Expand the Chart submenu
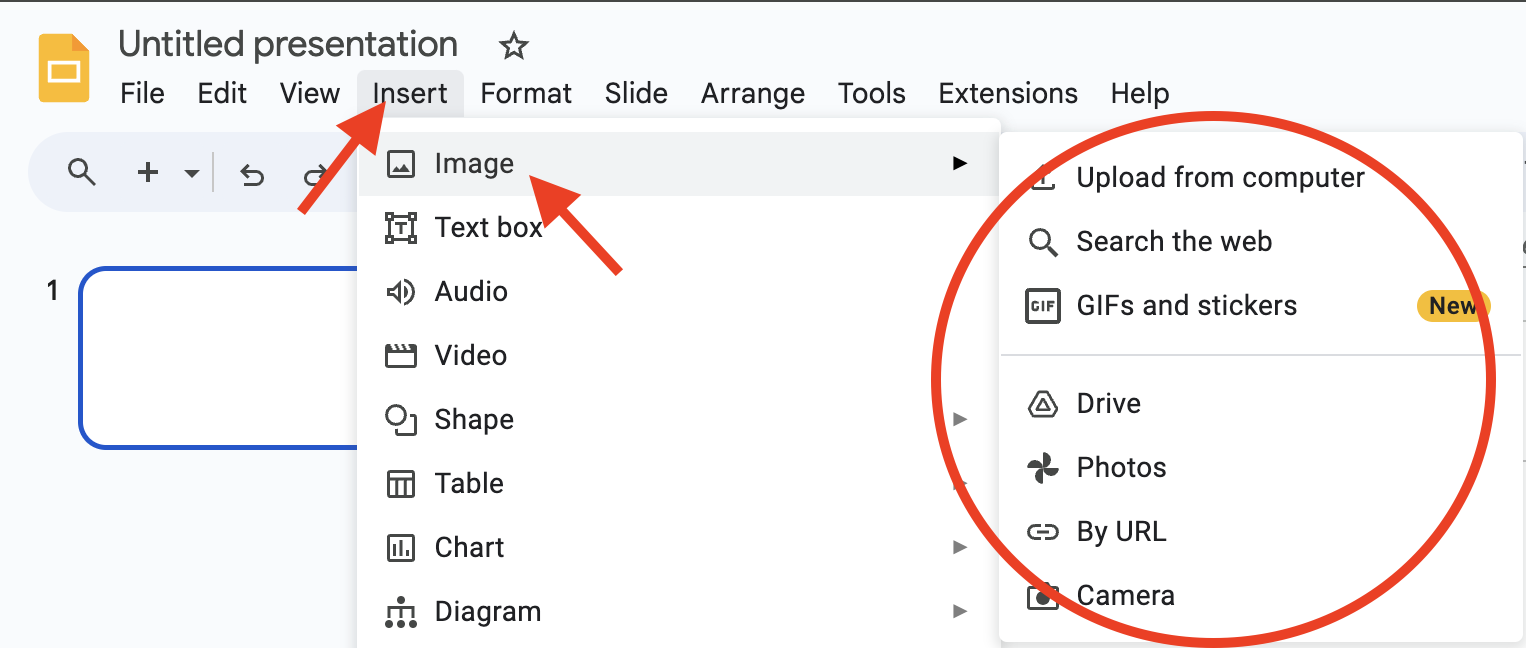 coord(469,548)
